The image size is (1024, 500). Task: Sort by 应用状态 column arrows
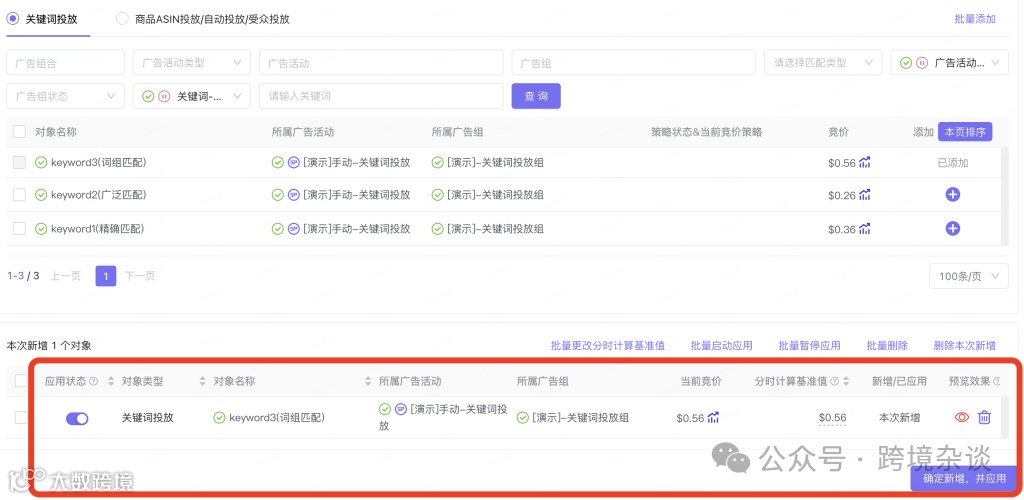(x=110, y=381)
